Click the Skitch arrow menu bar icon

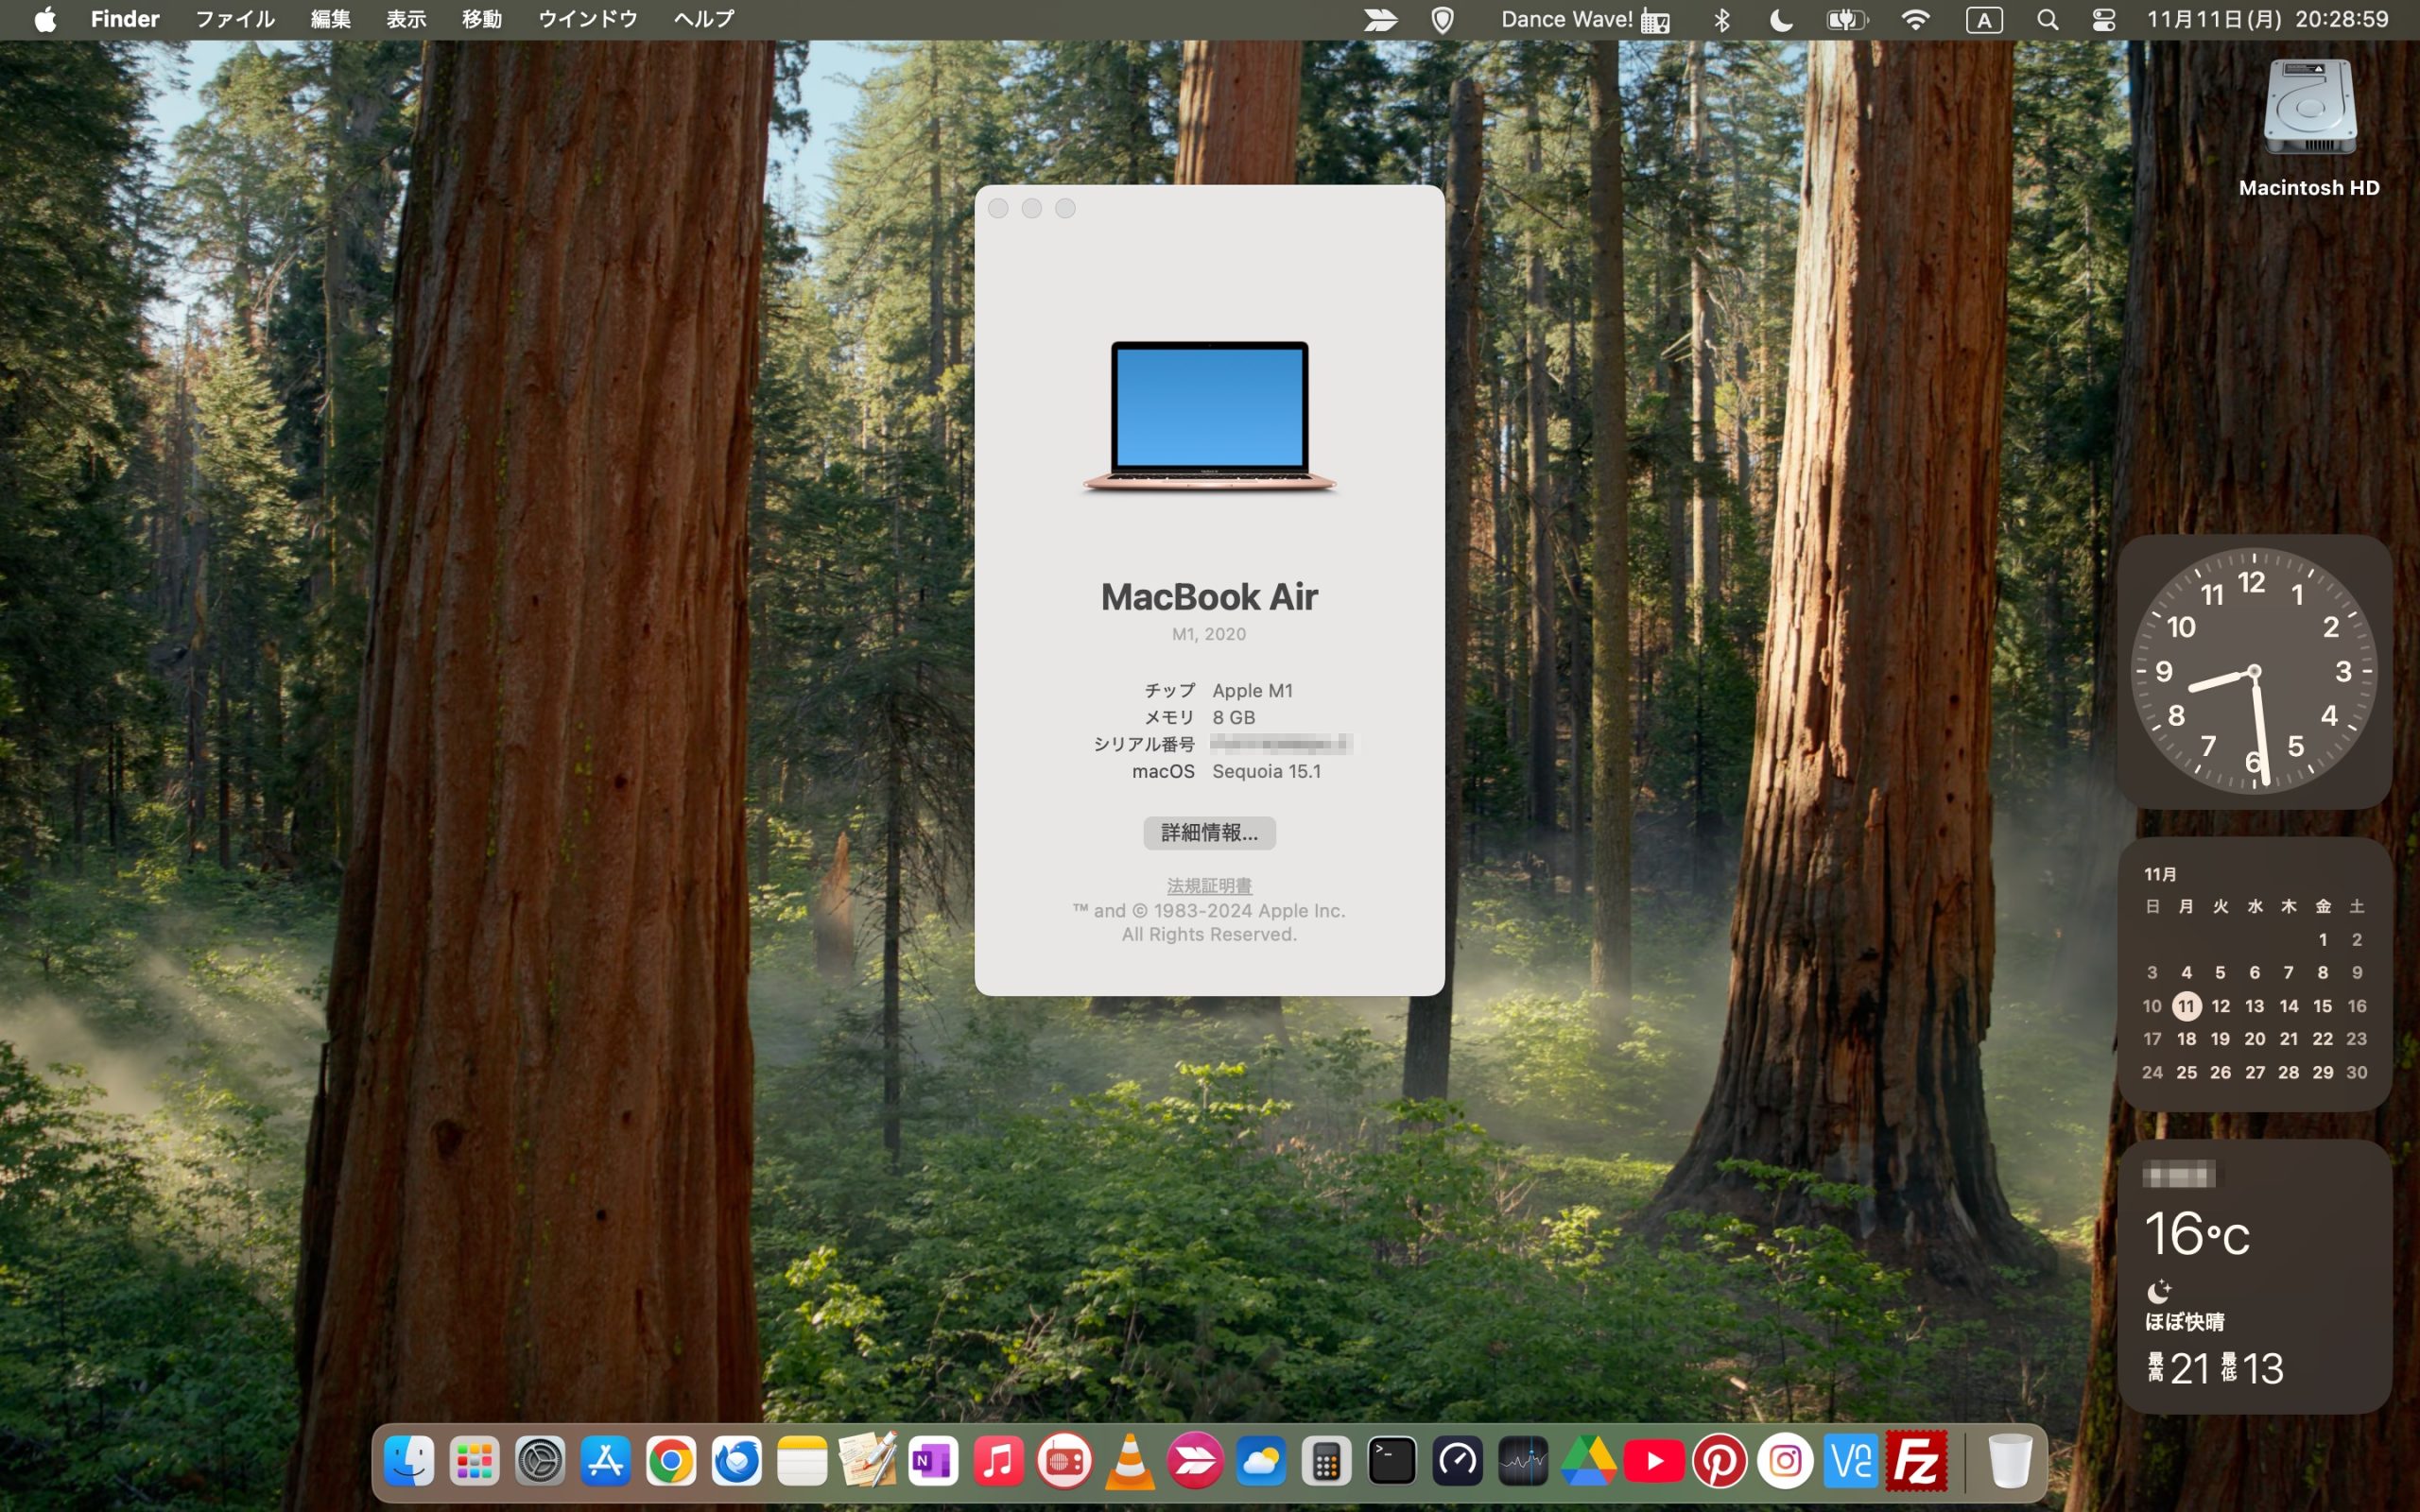point(1381,20)
